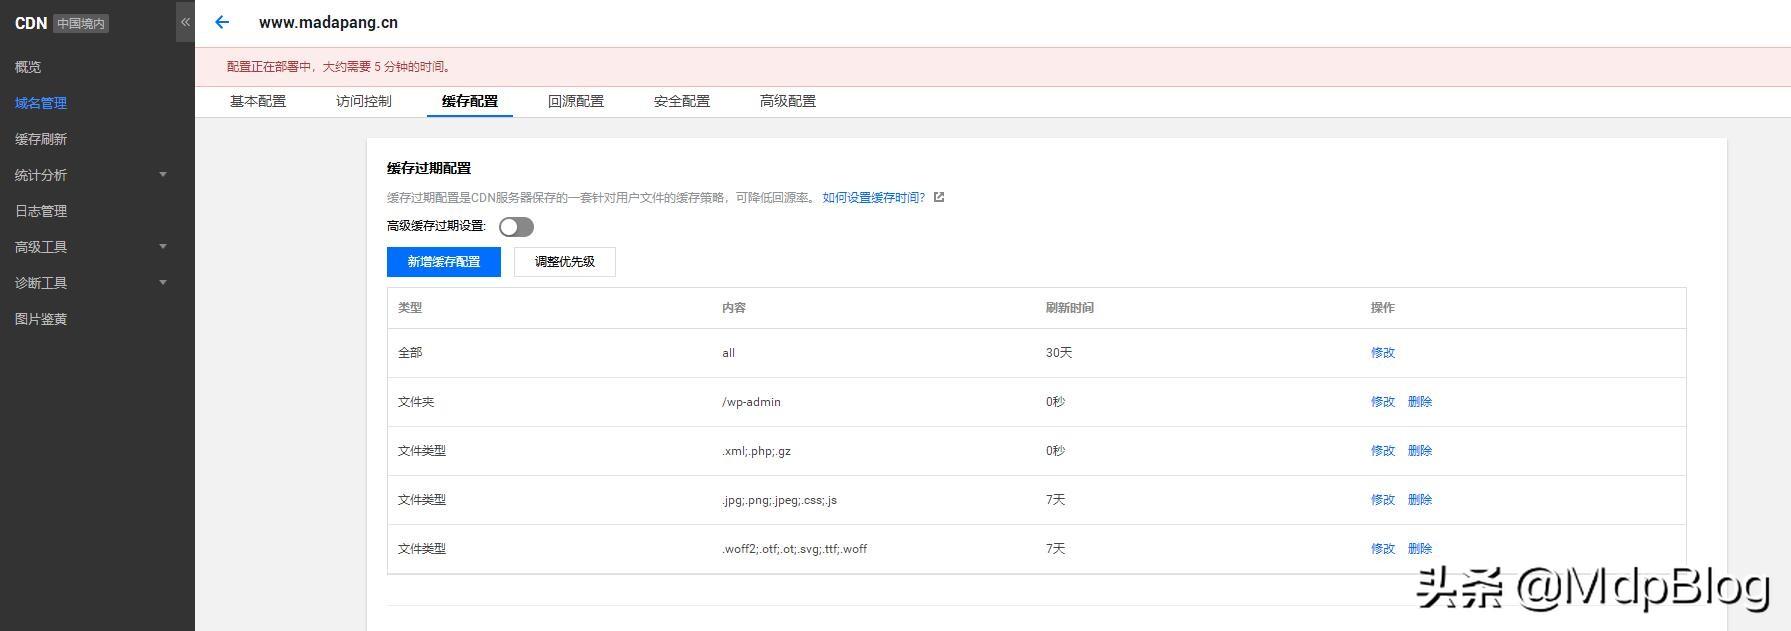Image resolution: width=1791 pixels, height=631 pixels.
Task: Switch to the 基本配置 tab
Action: point(258,101)
